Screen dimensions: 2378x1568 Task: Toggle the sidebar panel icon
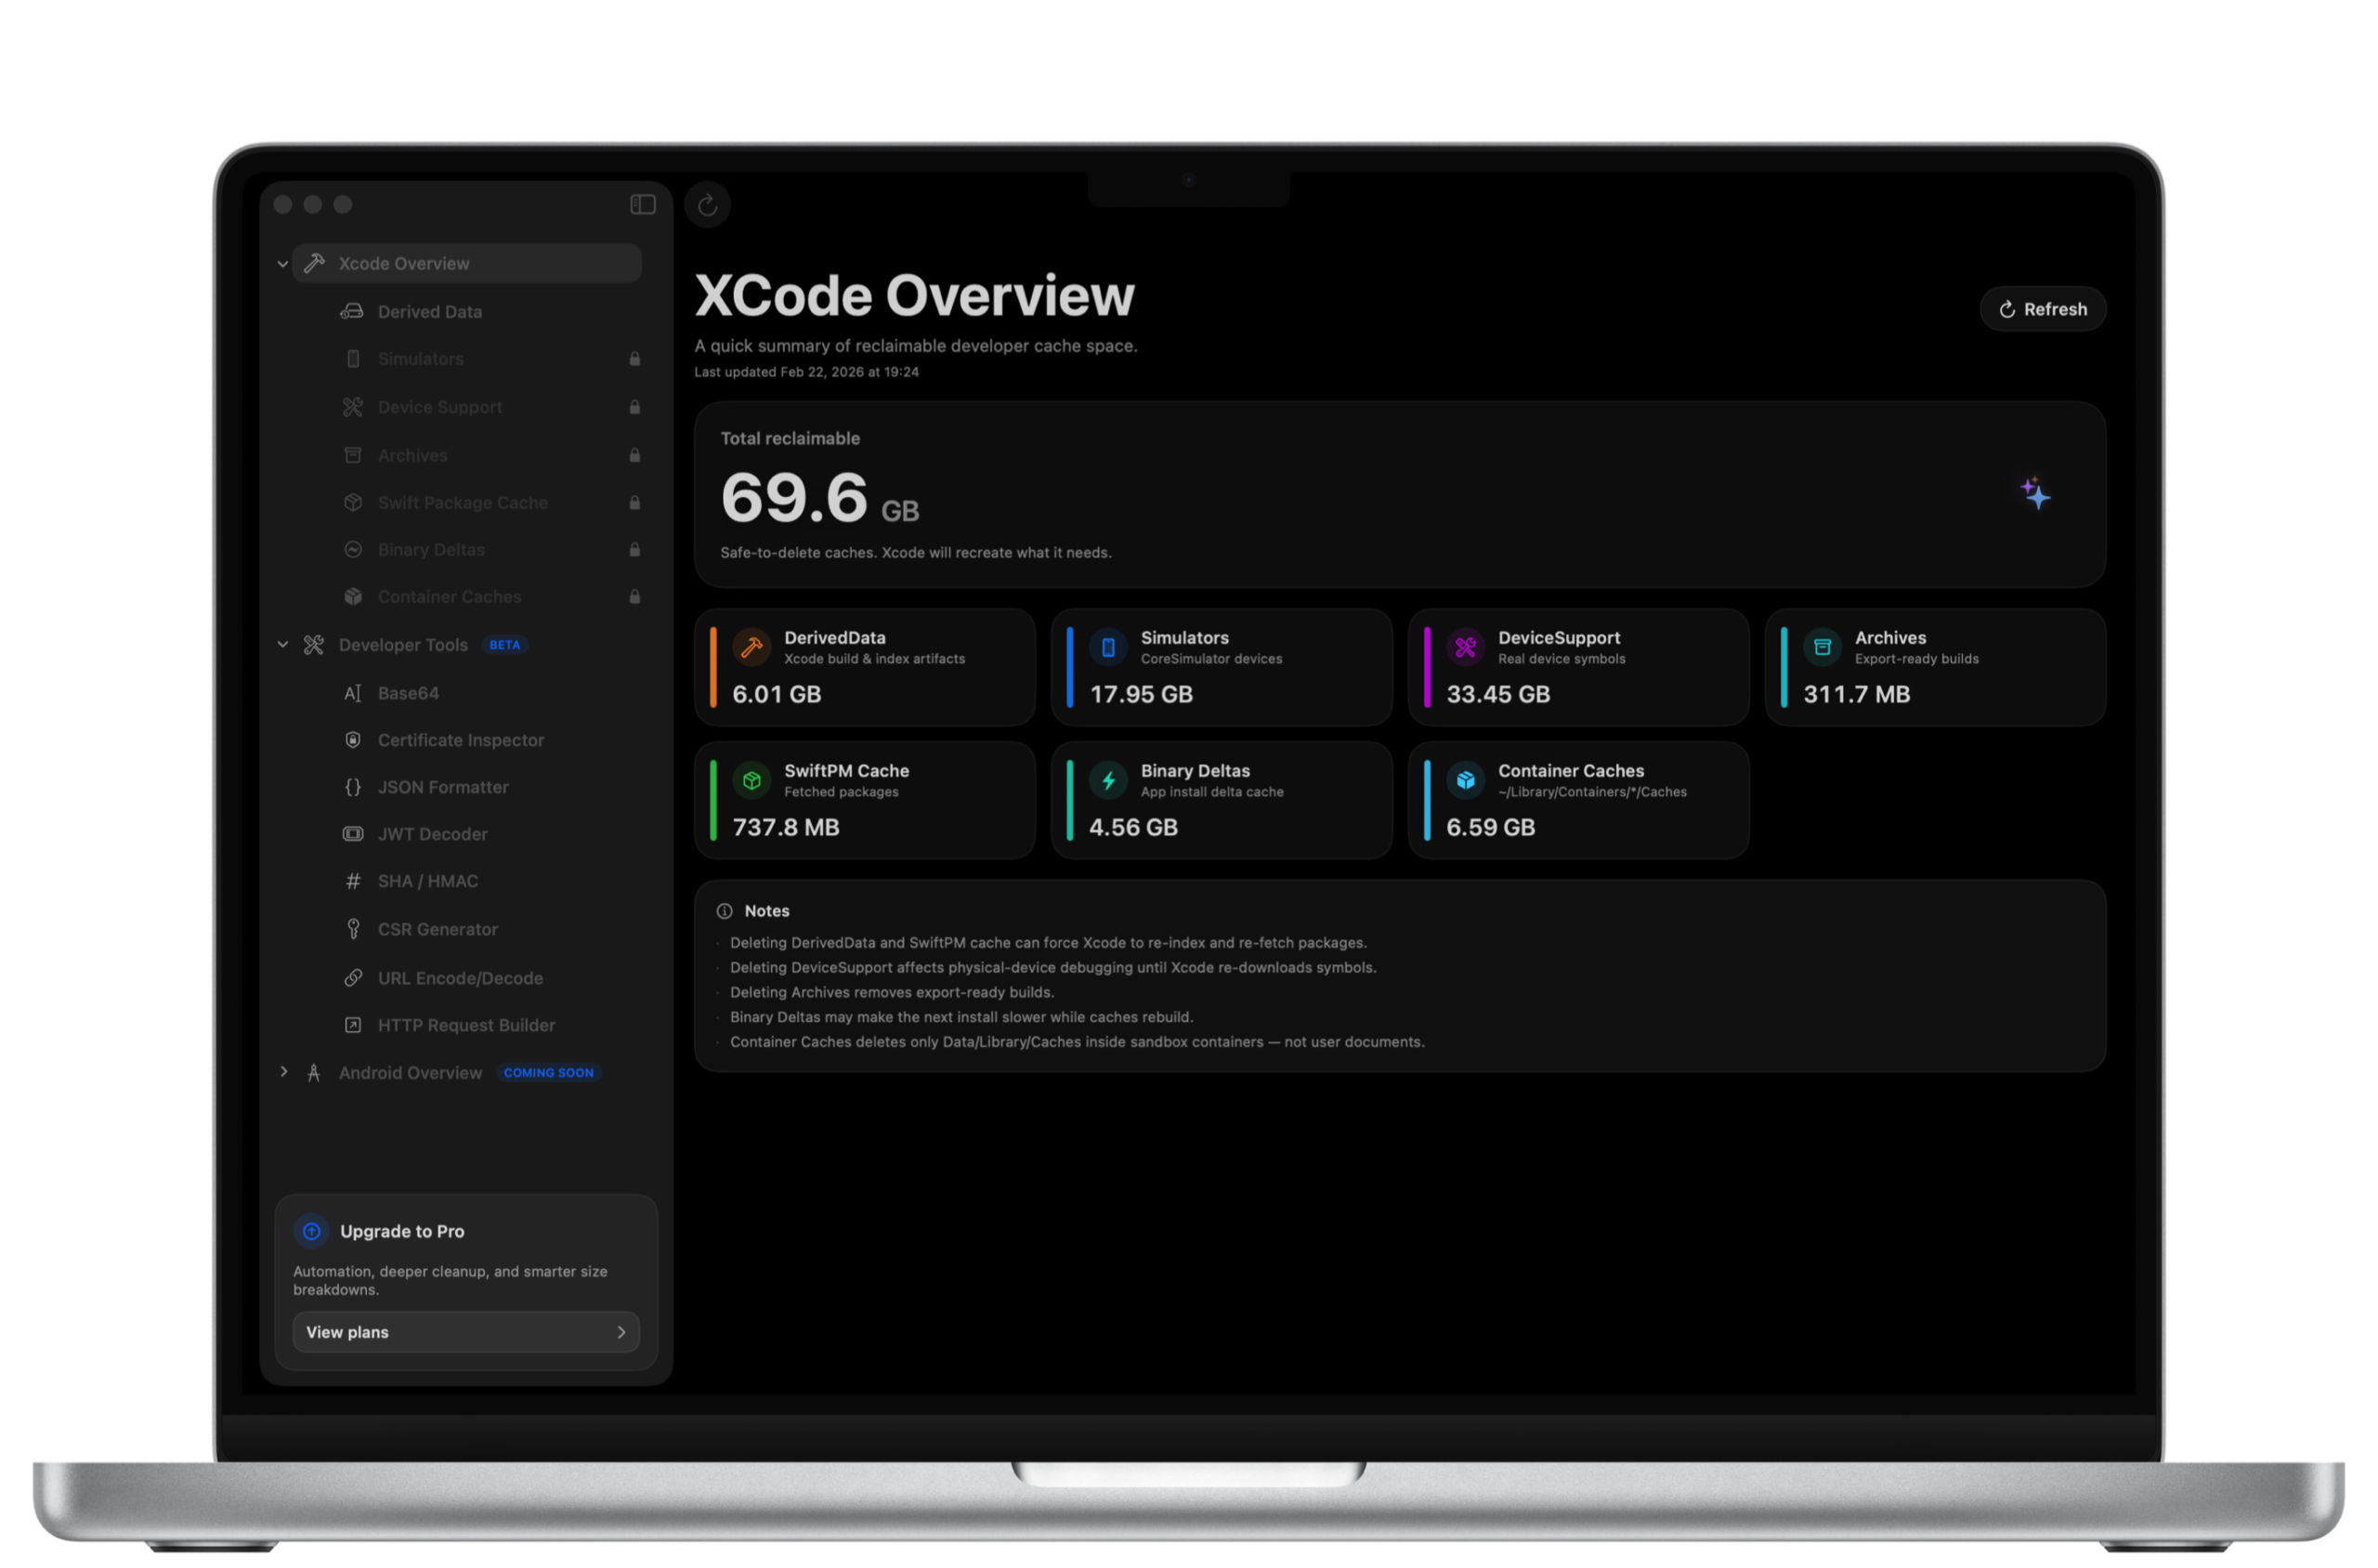tap(642, 205)
